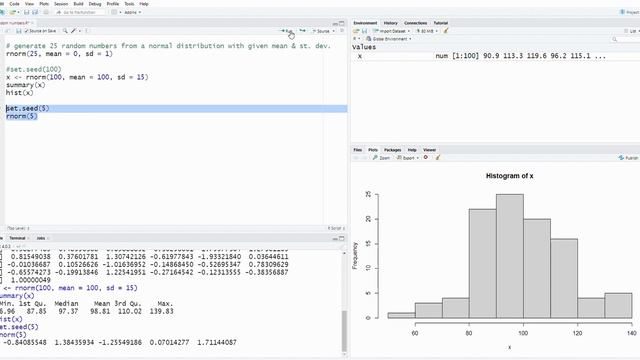Open the Build menu
This screenshot has width=640, height=360.
point(78,4)
